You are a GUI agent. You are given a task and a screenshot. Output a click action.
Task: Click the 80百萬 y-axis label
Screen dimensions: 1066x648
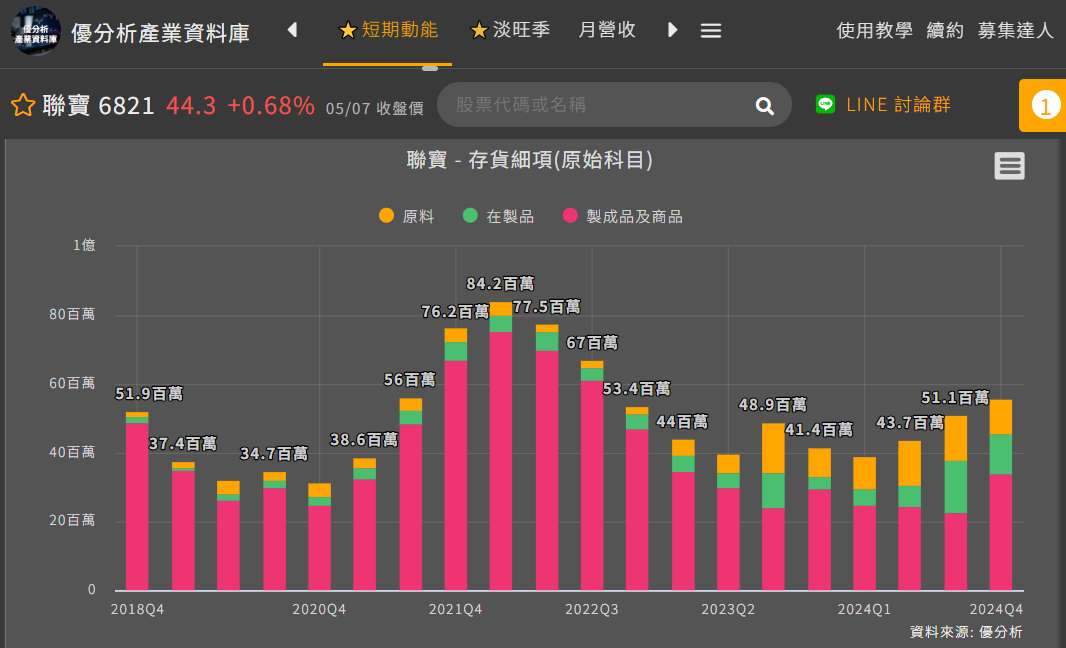[72, 314]
